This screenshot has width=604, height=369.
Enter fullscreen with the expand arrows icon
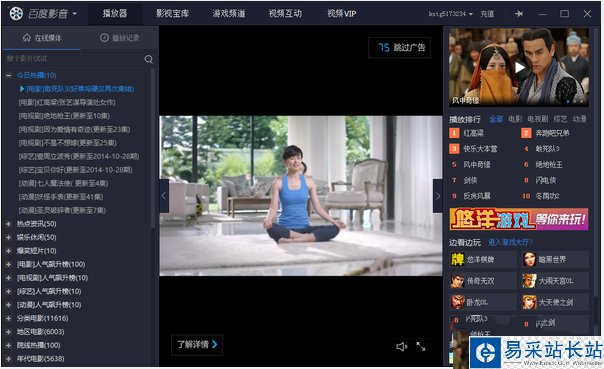(421, 347)
